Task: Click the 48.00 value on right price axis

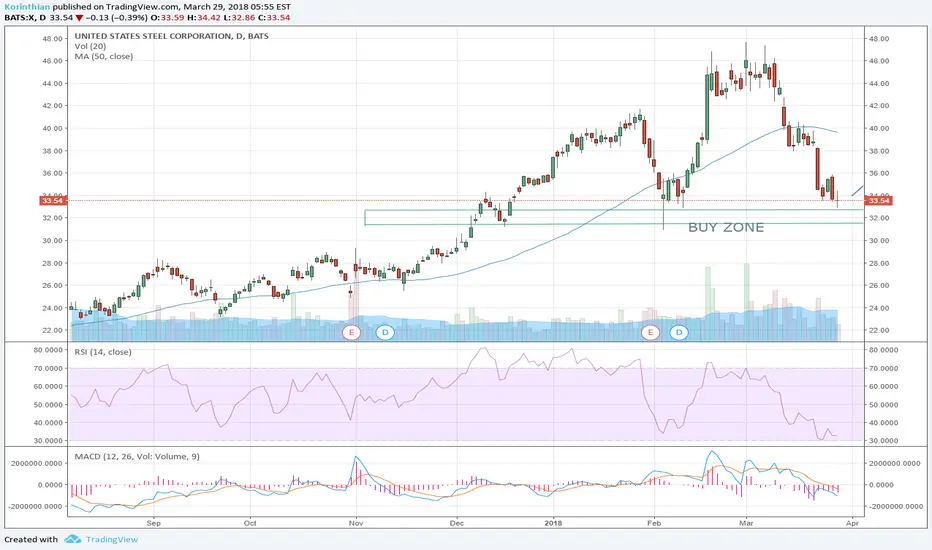Action: coord(879,39)
